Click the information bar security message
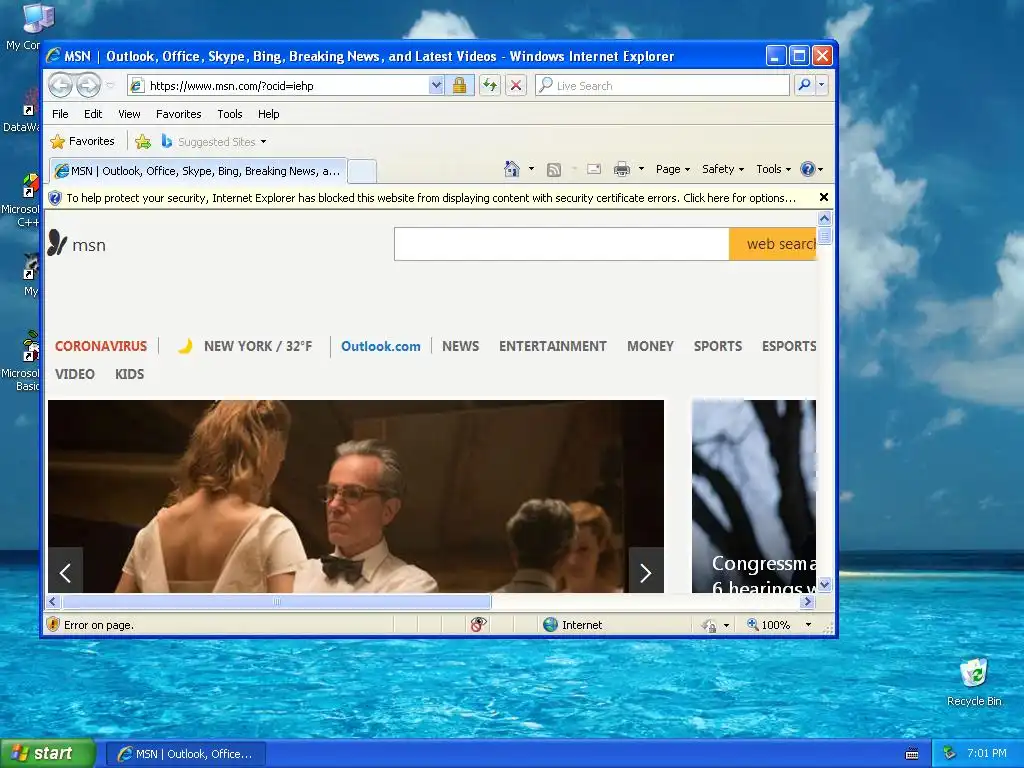Image resolution: width=1024 pixels, height=768 pixels. (430, 198)
